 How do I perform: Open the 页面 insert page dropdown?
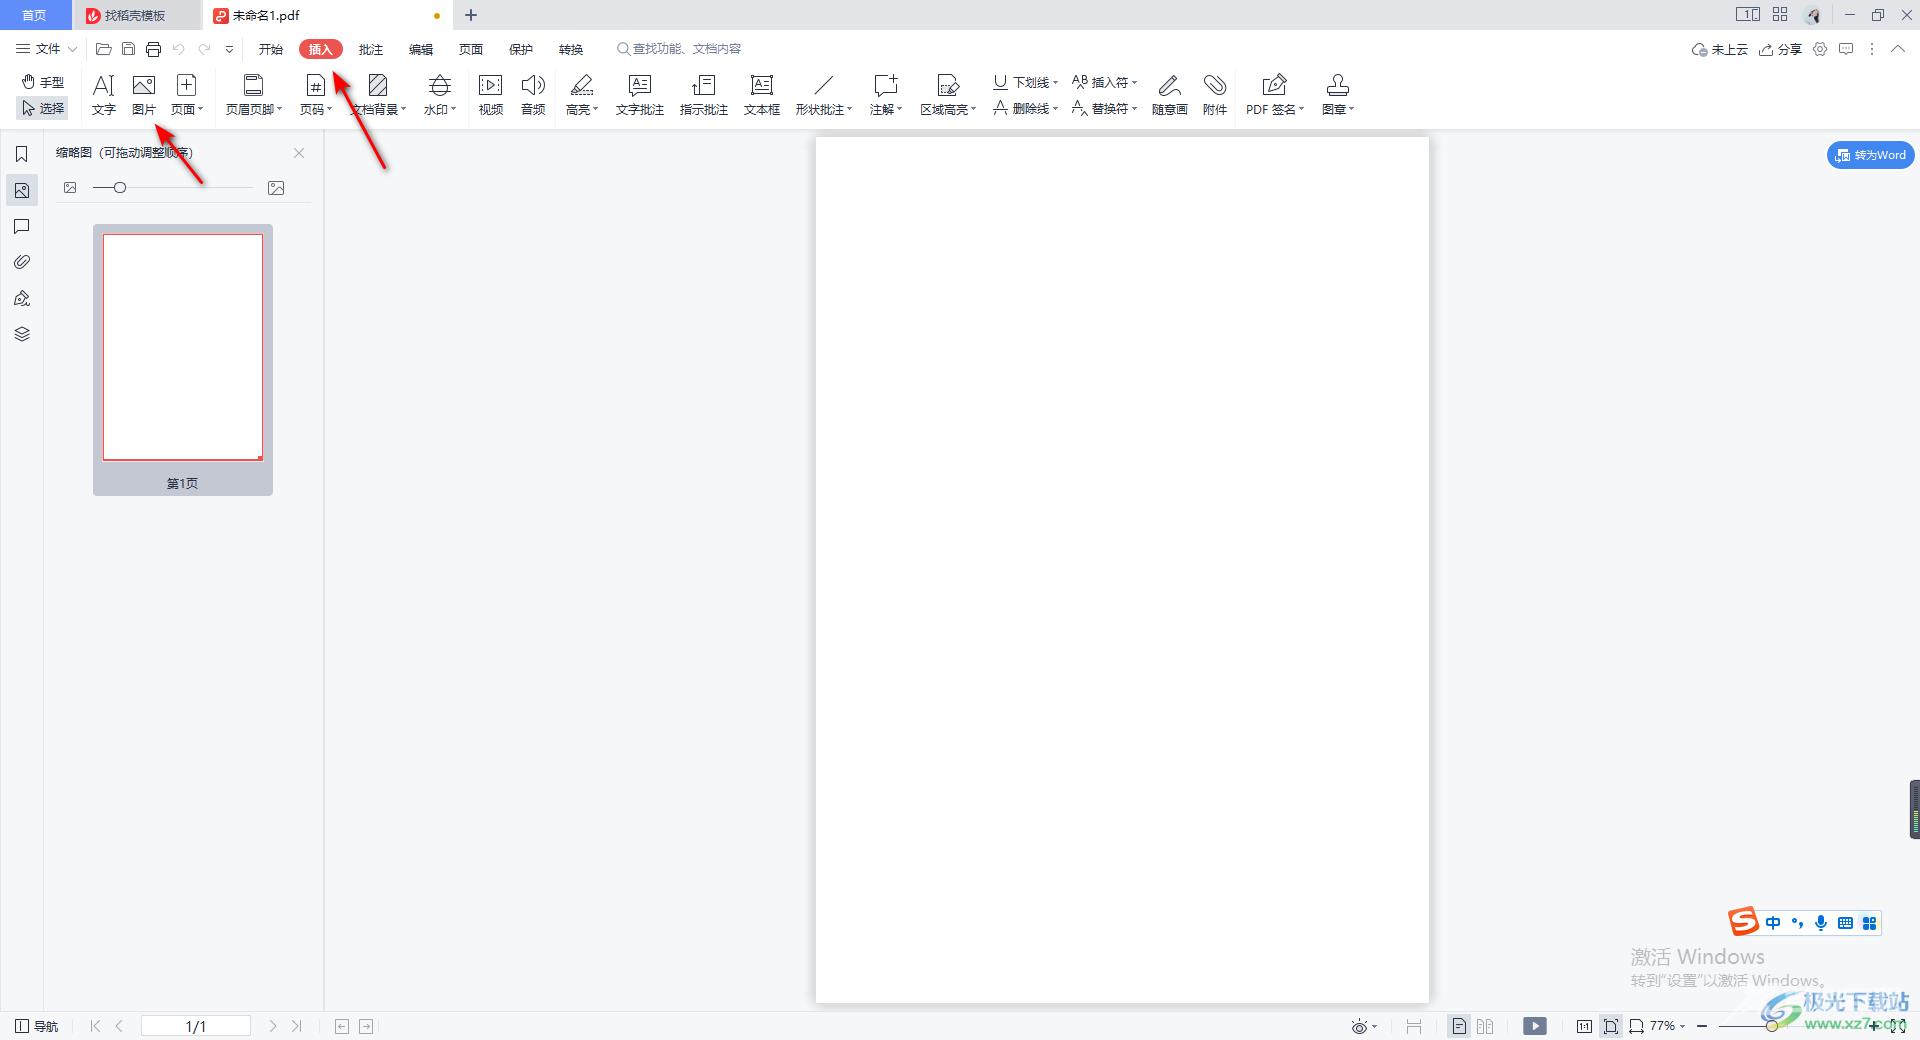pyautogui.click(x=187, y=95)
